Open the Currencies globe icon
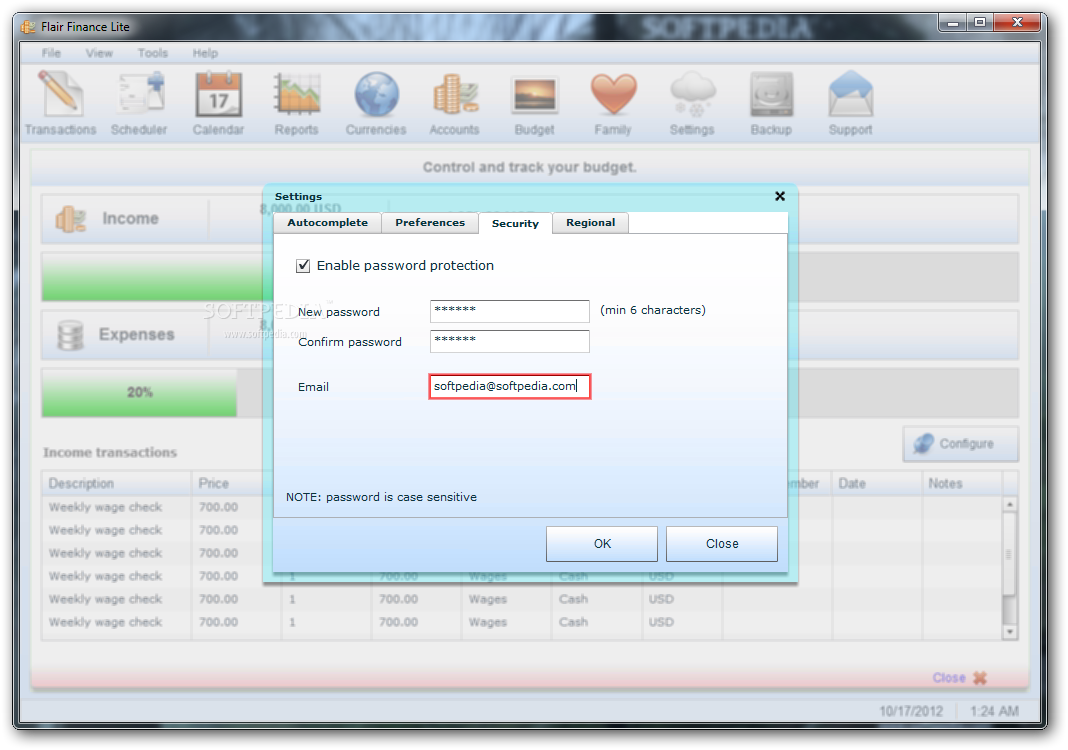 [x=376, y=104]
